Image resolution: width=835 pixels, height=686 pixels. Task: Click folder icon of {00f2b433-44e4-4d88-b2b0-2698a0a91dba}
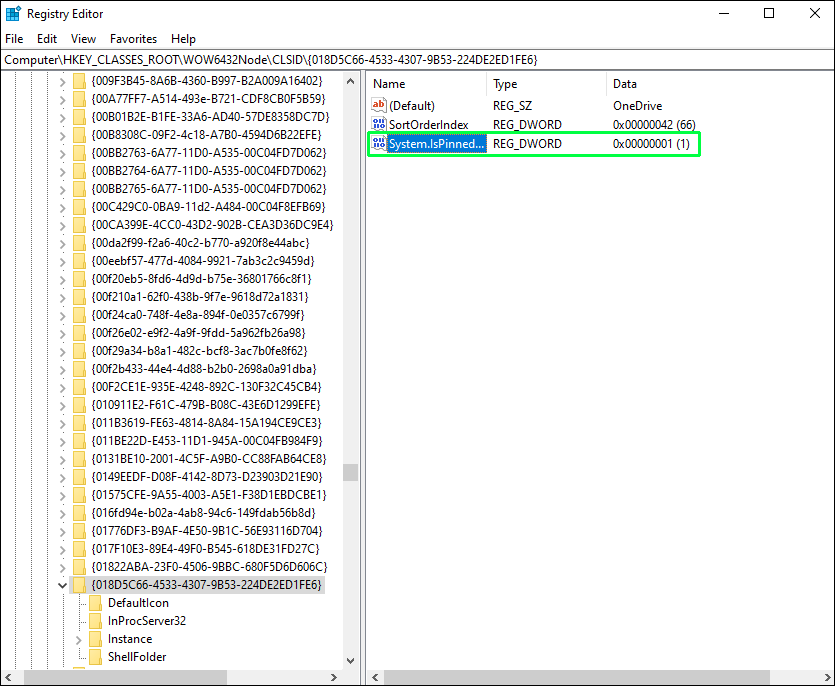tap(79, 369)
